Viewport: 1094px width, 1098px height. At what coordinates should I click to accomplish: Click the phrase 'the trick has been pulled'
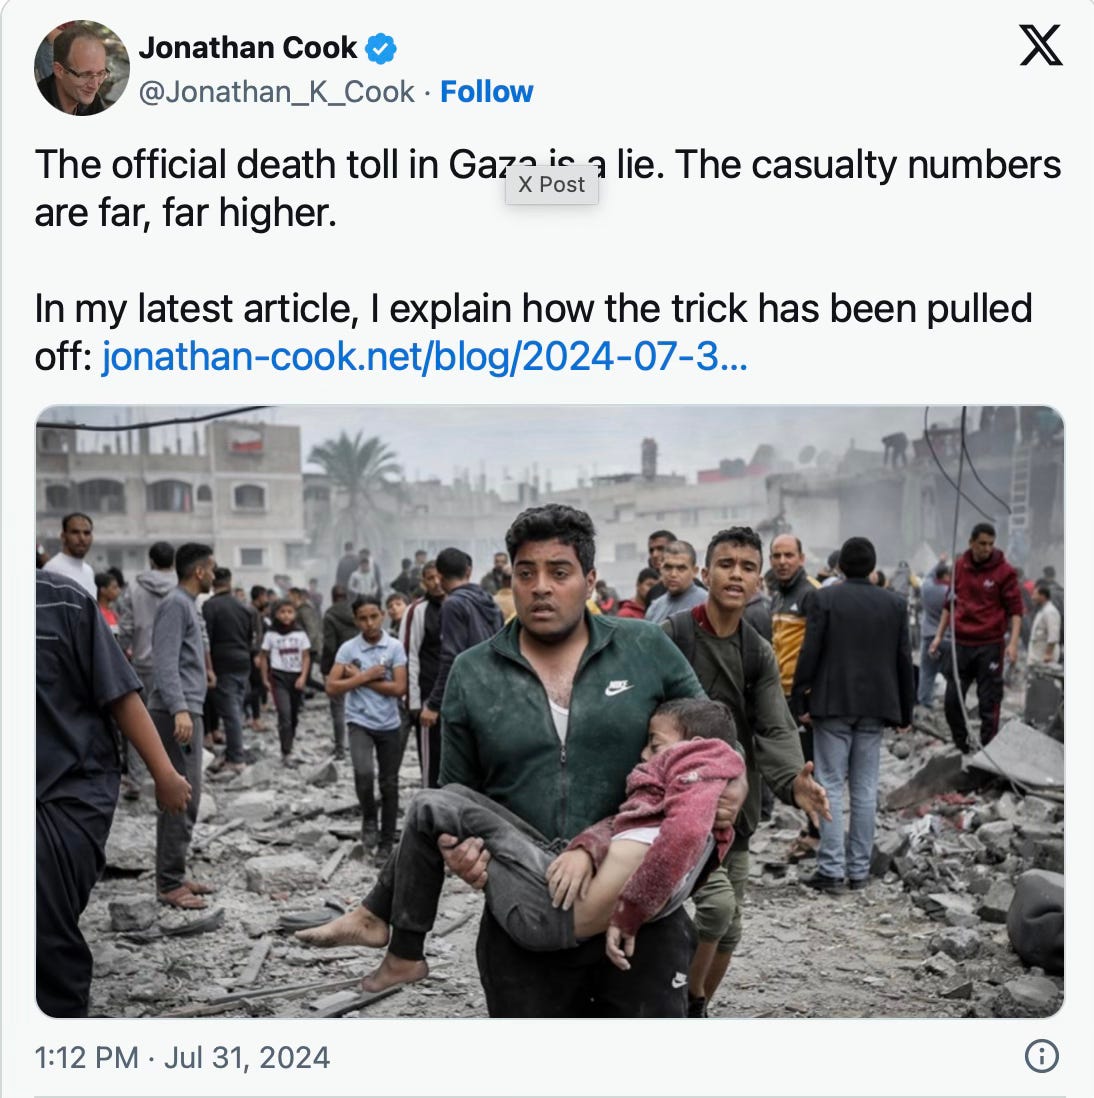pyautogui.click(x=818, y=309)
